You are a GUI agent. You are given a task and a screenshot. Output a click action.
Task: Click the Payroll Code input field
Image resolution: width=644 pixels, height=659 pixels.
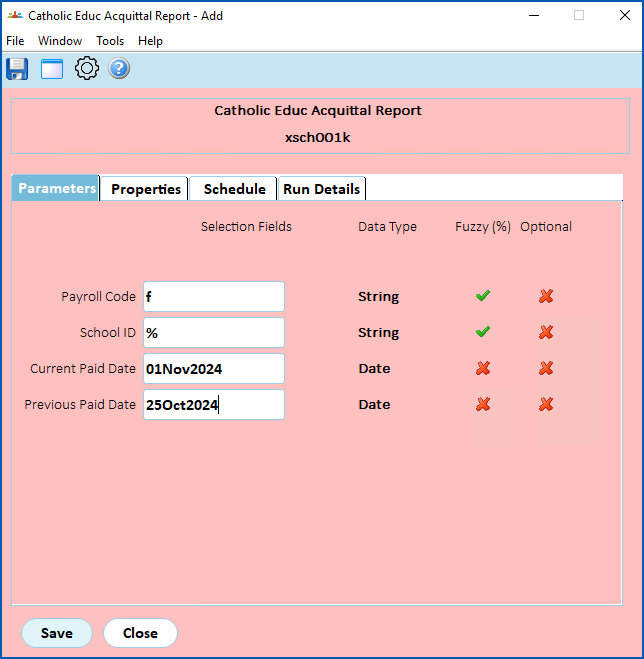click(214, 297)
